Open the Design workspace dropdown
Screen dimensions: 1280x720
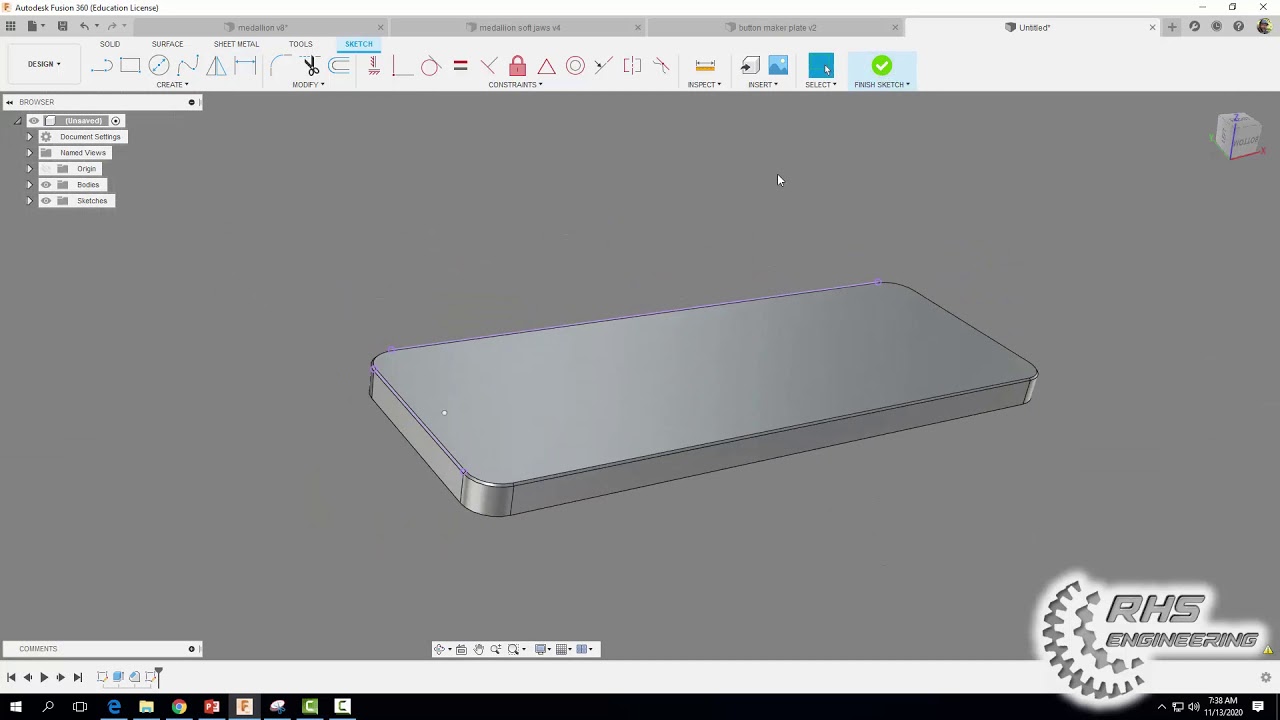(44, 64)
